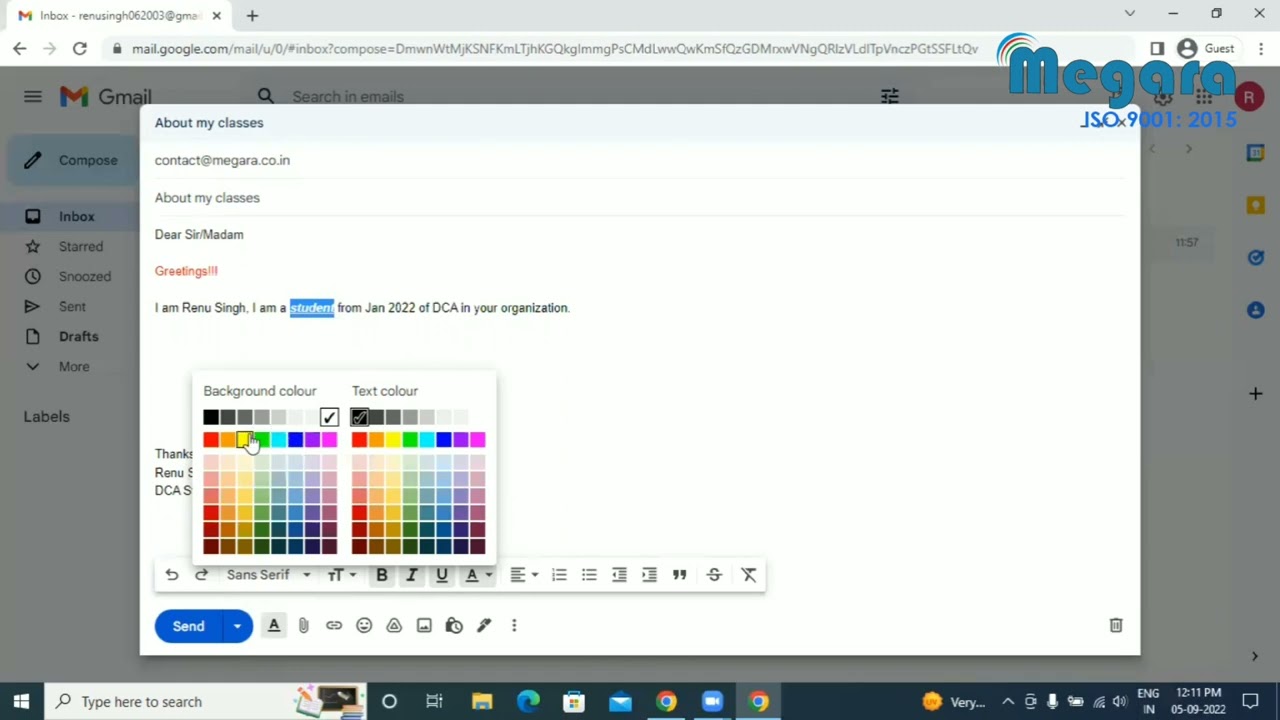Screen dimensions: 1280x720
Task: Pick magenta text colour swatch
Action: click(x=477, y=440)
